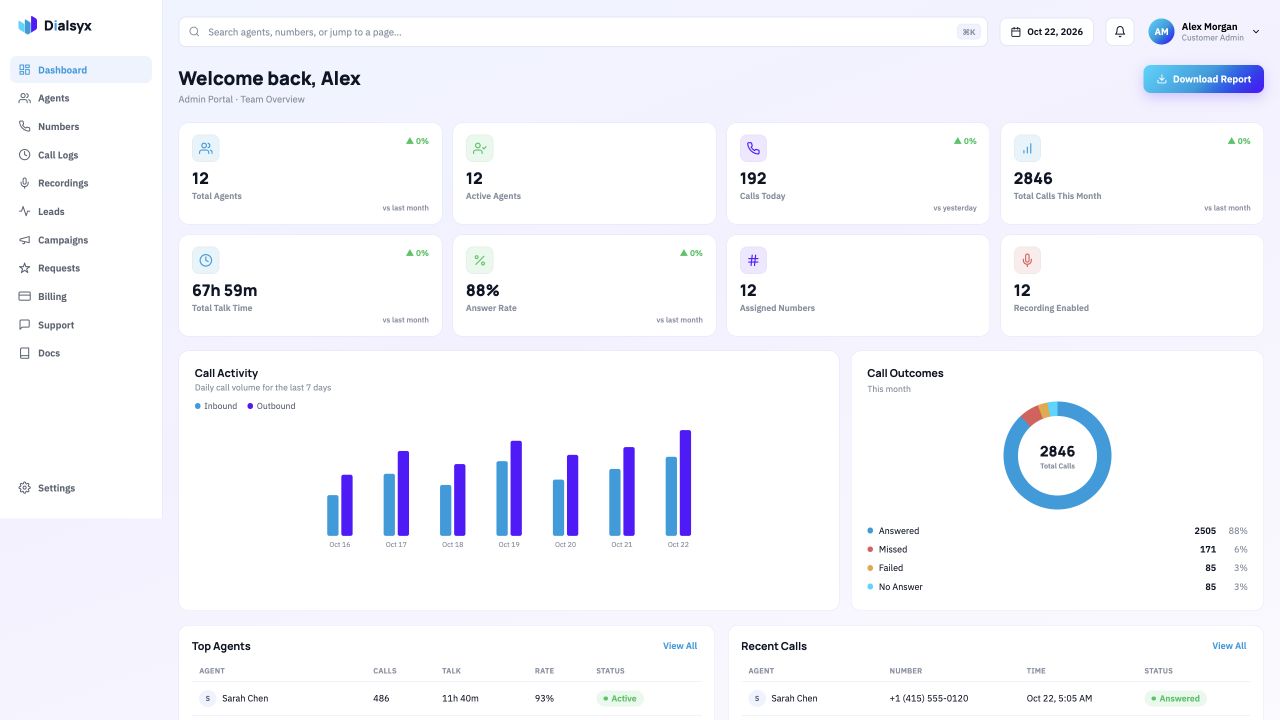This screenshot has height=720, width=1280.
Task: Click the Oct 19 outbound bar
Action: 516,488
